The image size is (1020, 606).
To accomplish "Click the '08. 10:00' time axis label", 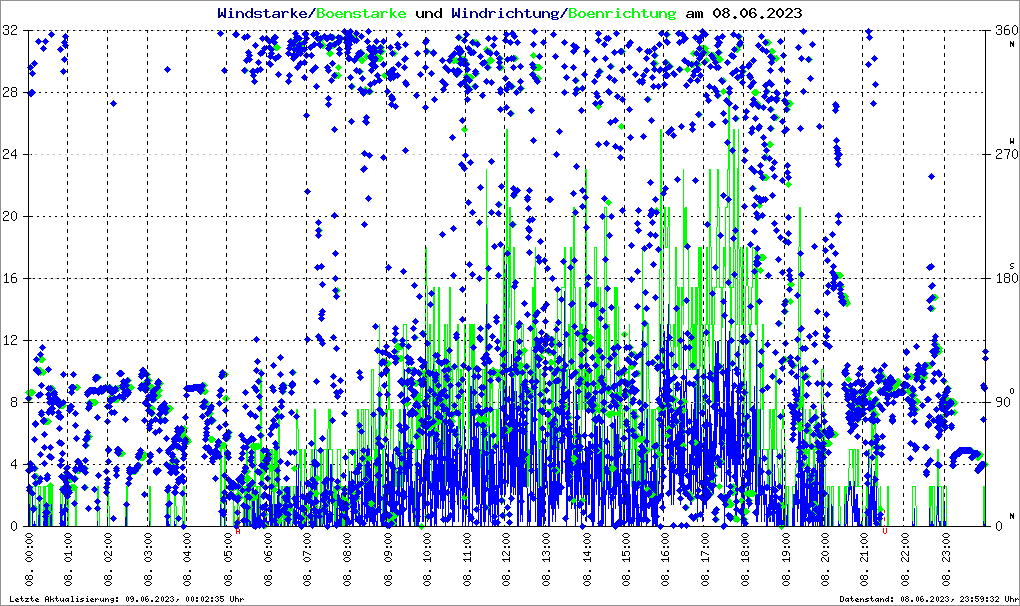I will 427,560.
